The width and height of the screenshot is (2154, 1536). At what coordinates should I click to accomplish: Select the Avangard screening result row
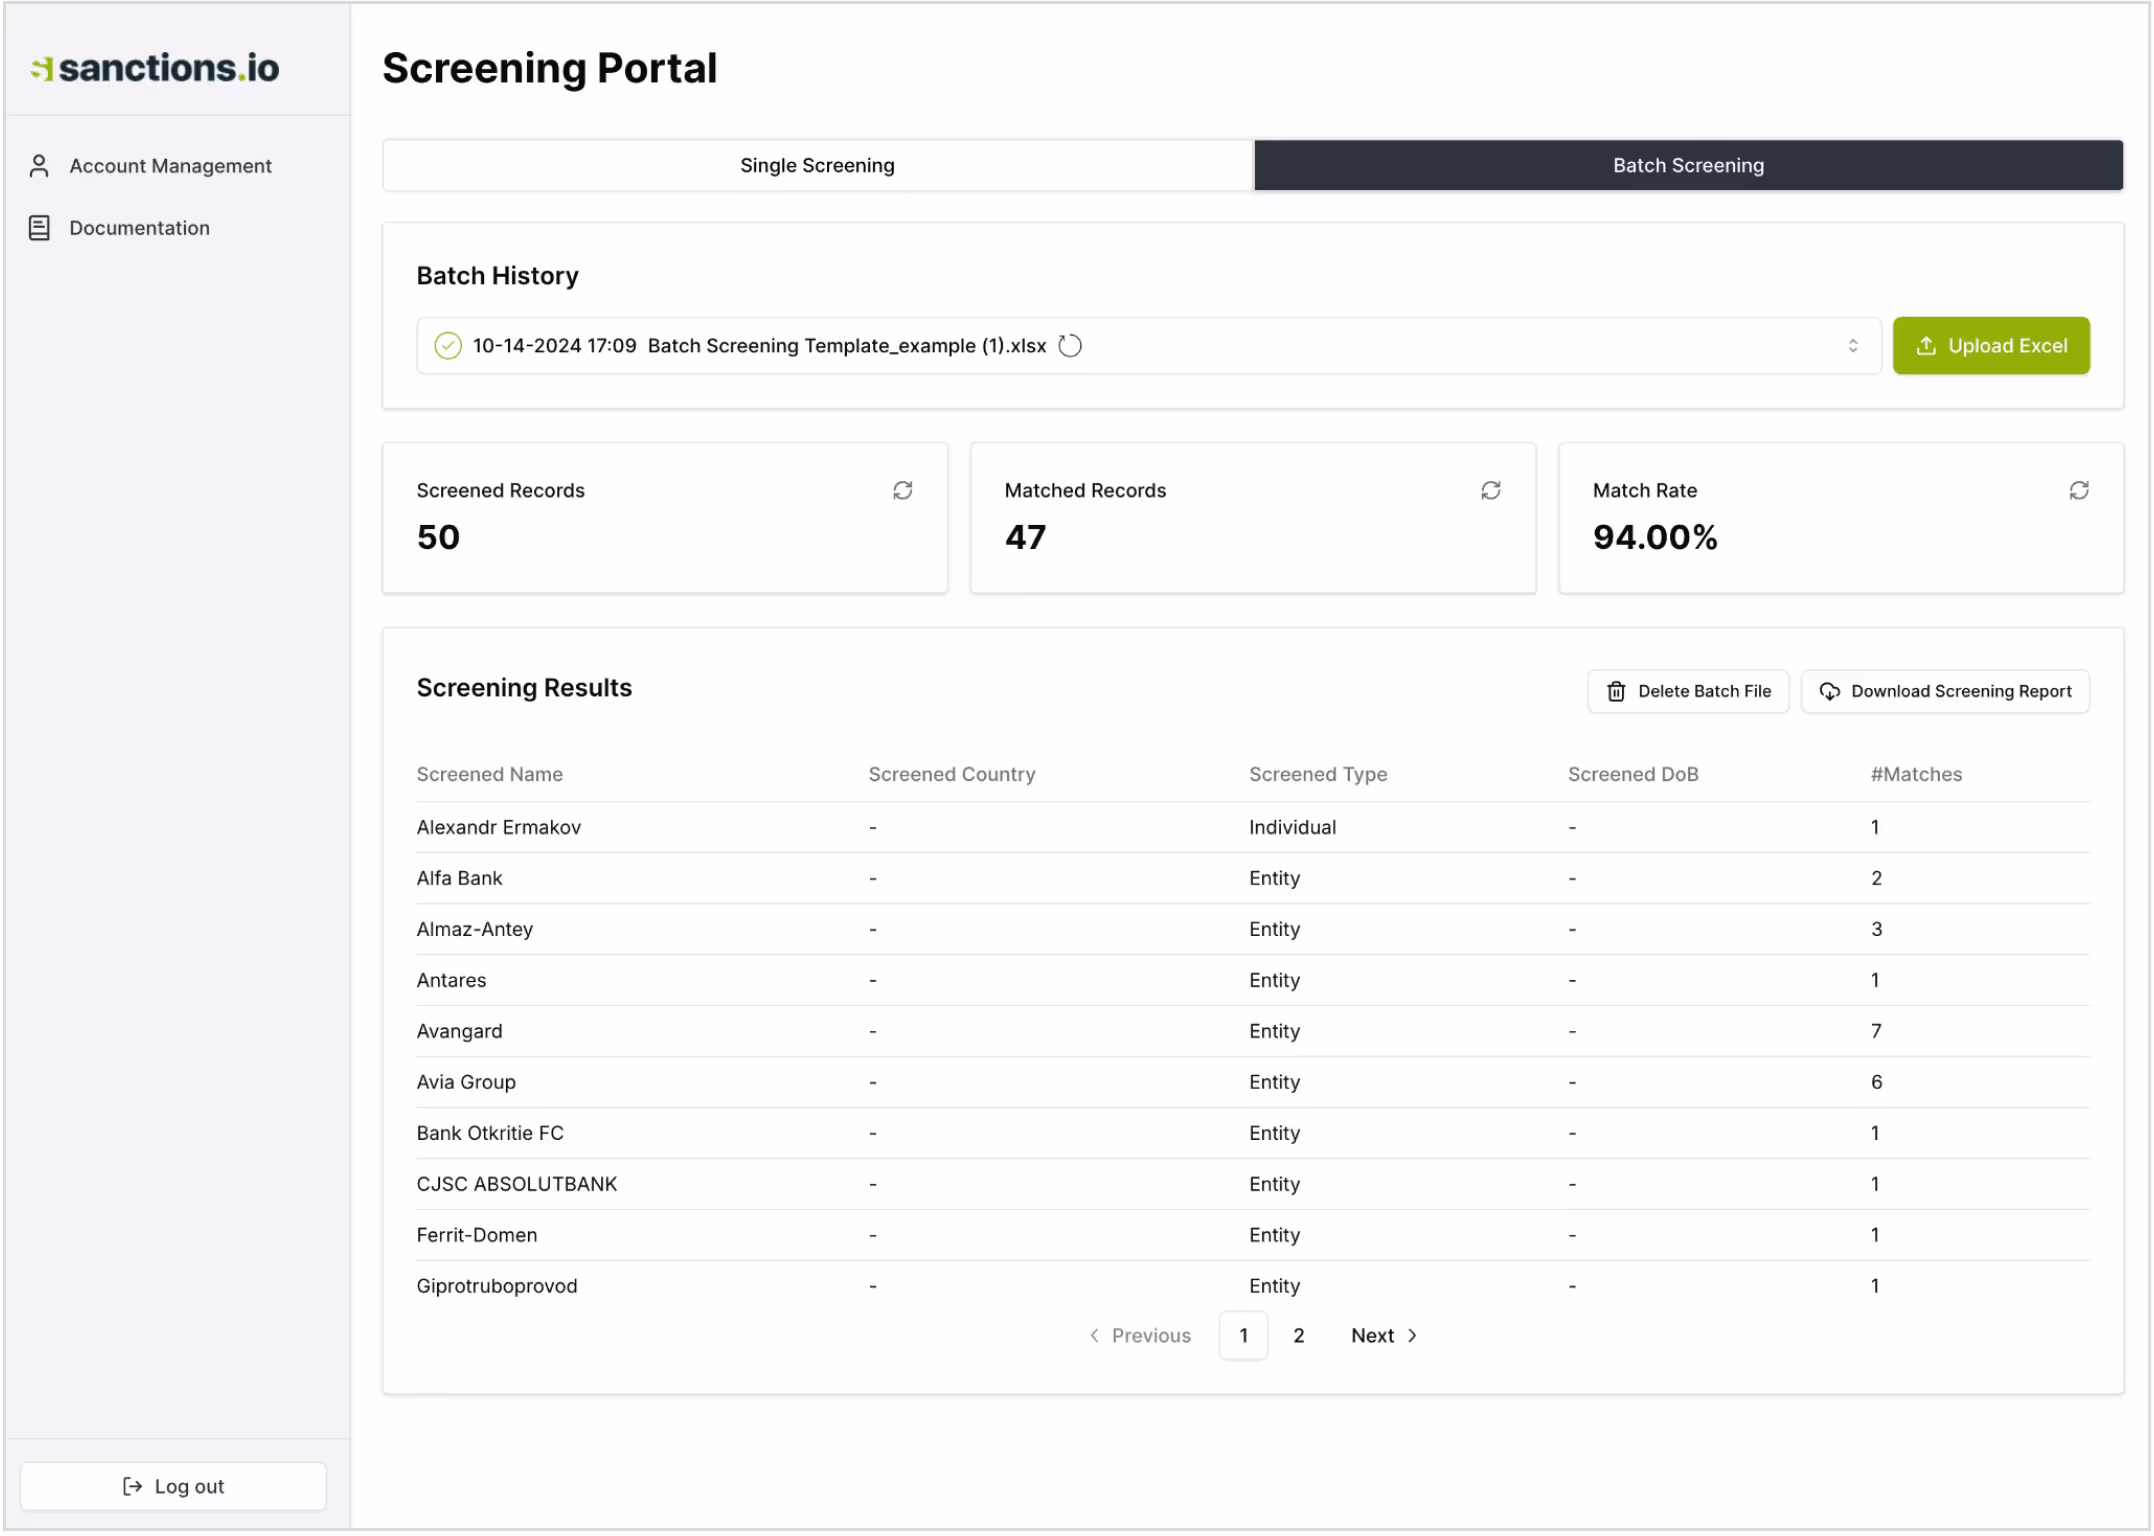click(460, 1031)
